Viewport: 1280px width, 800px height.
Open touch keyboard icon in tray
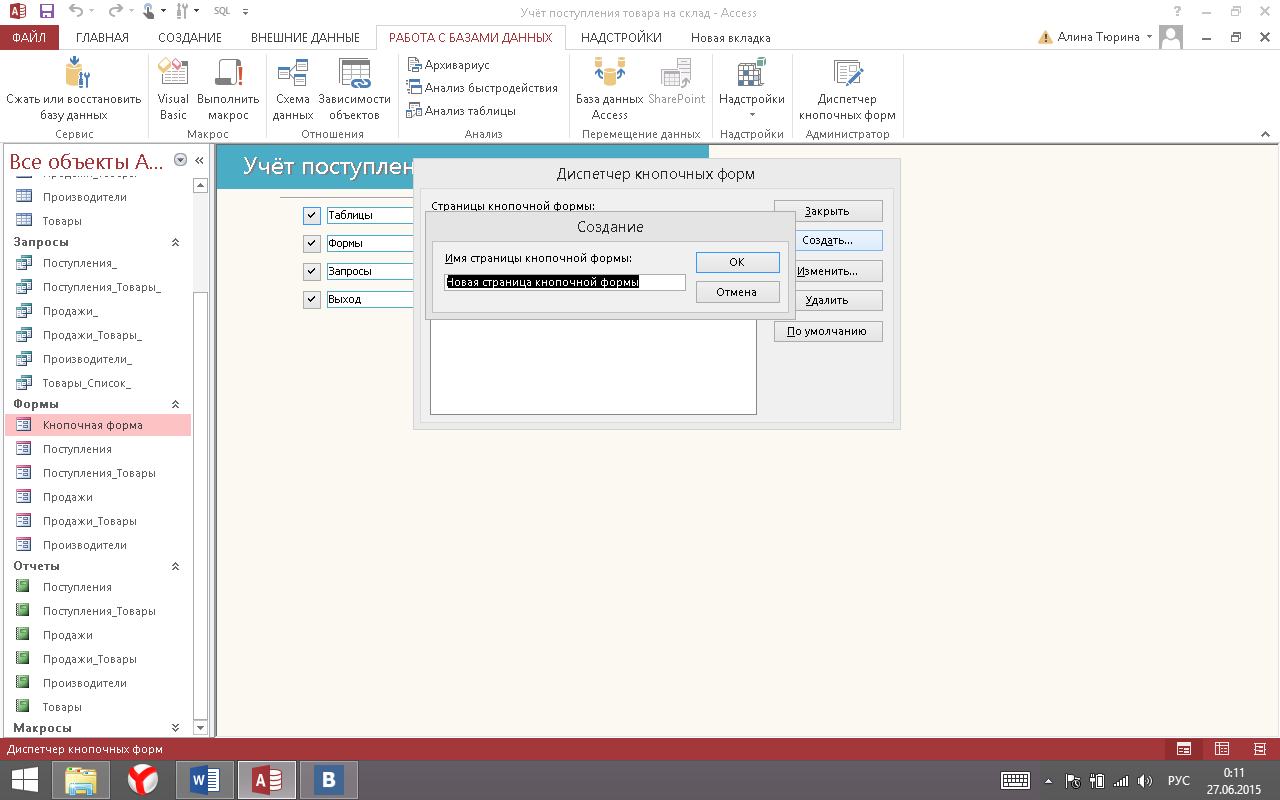pos(1016,780)
